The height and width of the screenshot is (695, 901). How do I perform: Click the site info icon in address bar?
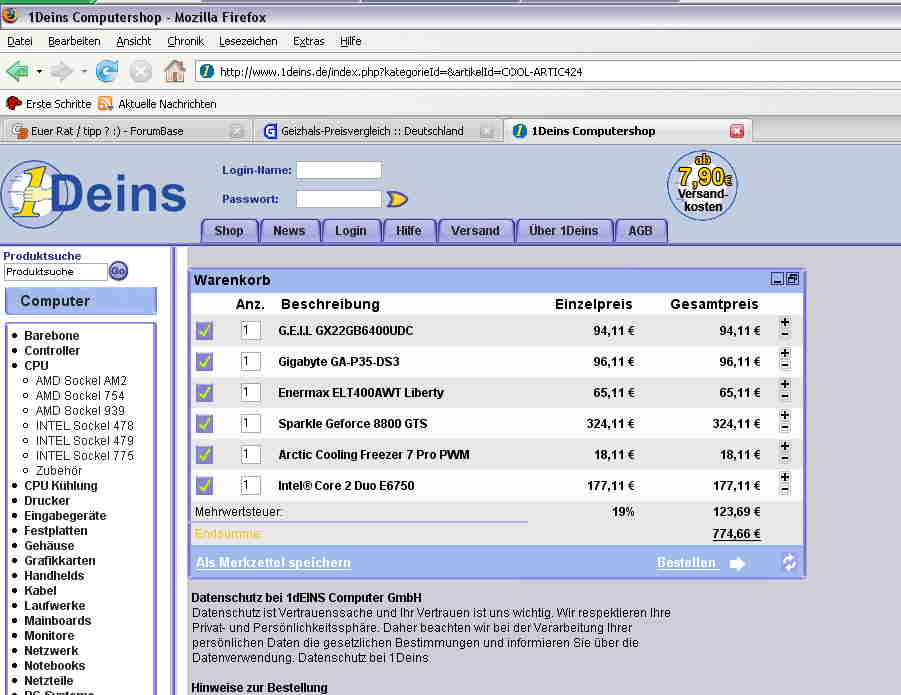tap(207, 72)
